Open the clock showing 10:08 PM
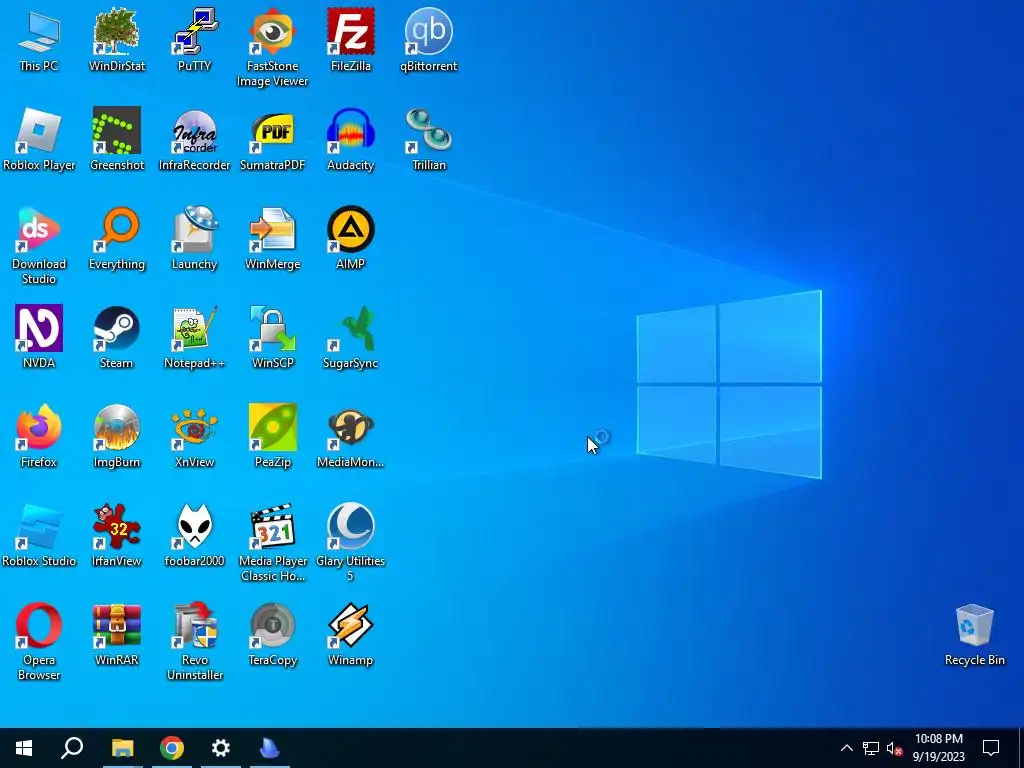Screen dimensions: 1024x768 (938, 748)
